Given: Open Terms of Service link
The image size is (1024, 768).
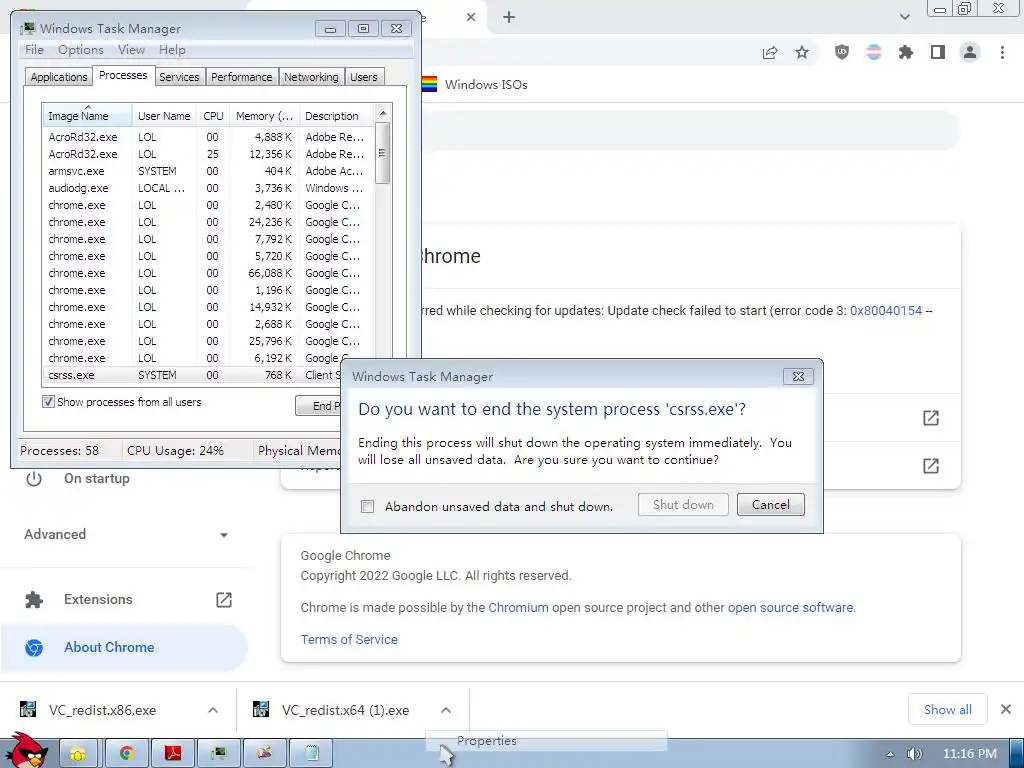Looking at the screenshot, I should [349, 639].
